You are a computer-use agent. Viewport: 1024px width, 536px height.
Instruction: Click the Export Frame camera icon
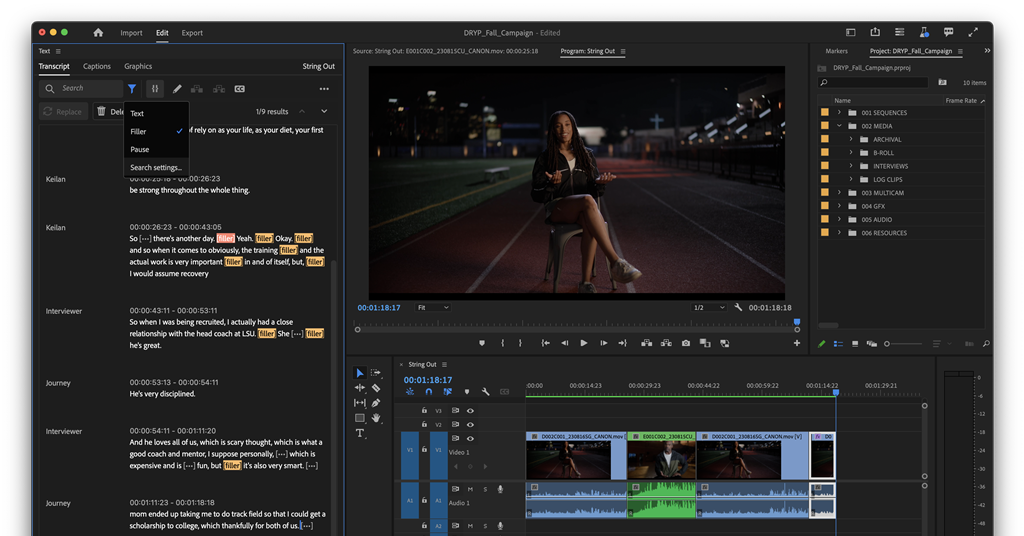686,343
